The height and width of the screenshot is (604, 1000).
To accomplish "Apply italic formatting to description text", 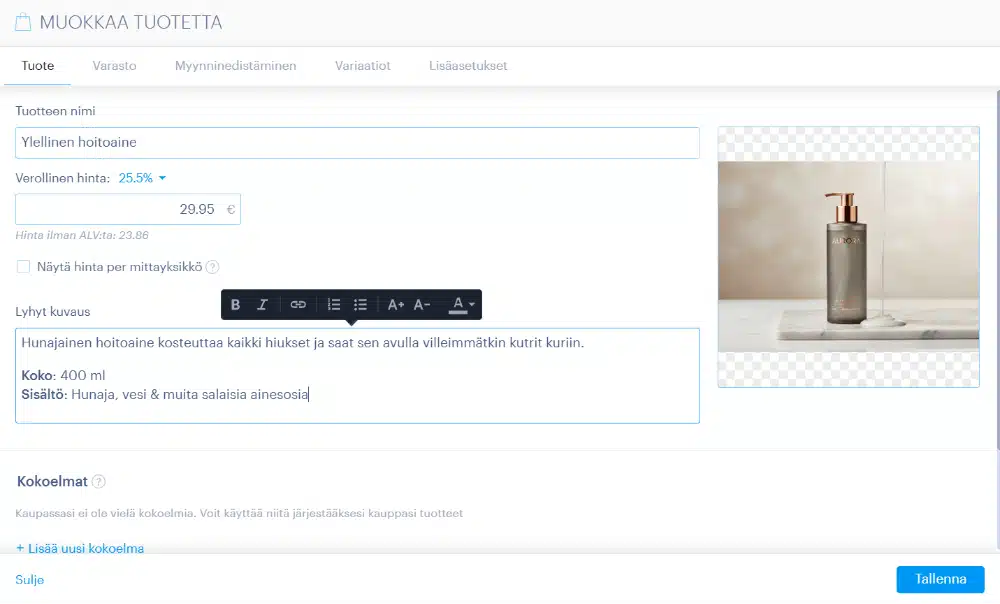I will tap(262, 305).
